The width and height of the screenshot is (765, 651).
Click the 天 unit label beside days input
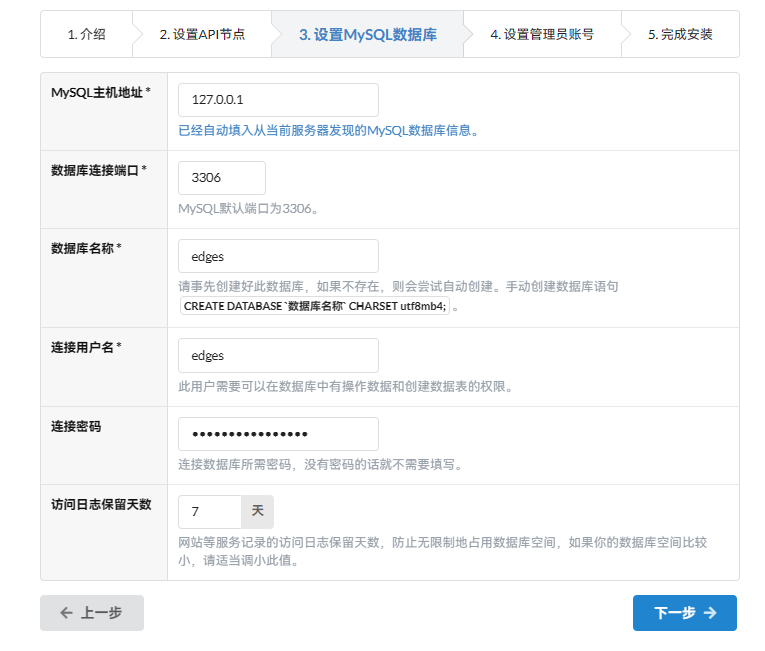tap(257, 512)
